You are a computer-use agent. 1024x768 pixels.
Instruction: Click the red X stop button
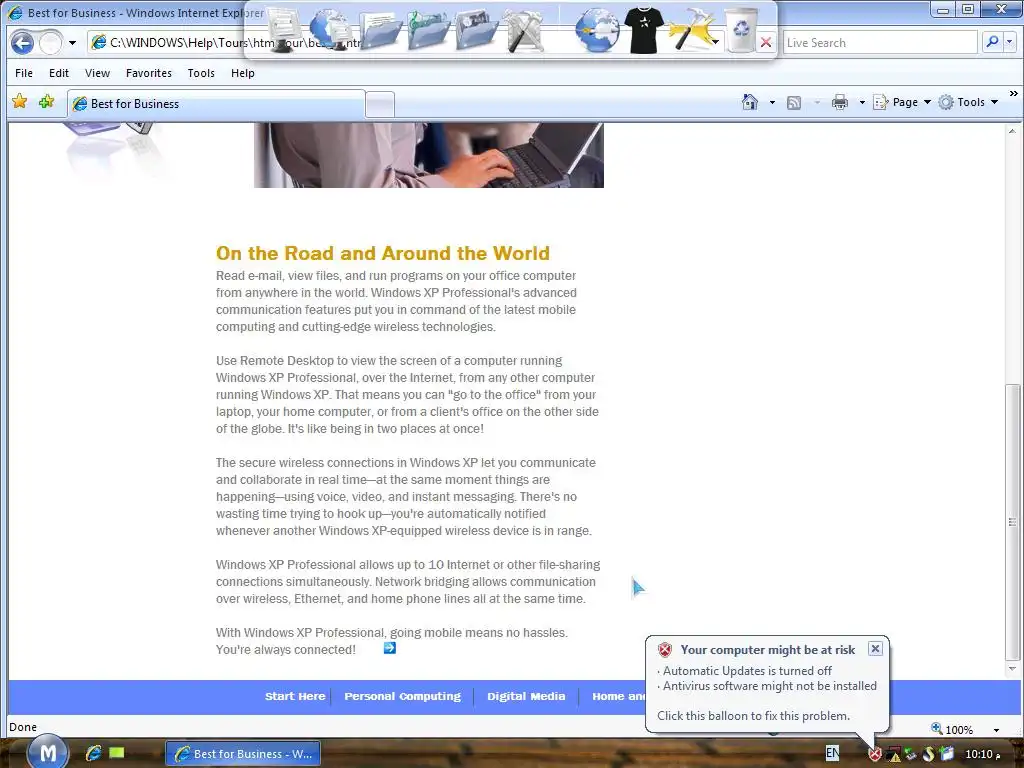pos(766,43)
